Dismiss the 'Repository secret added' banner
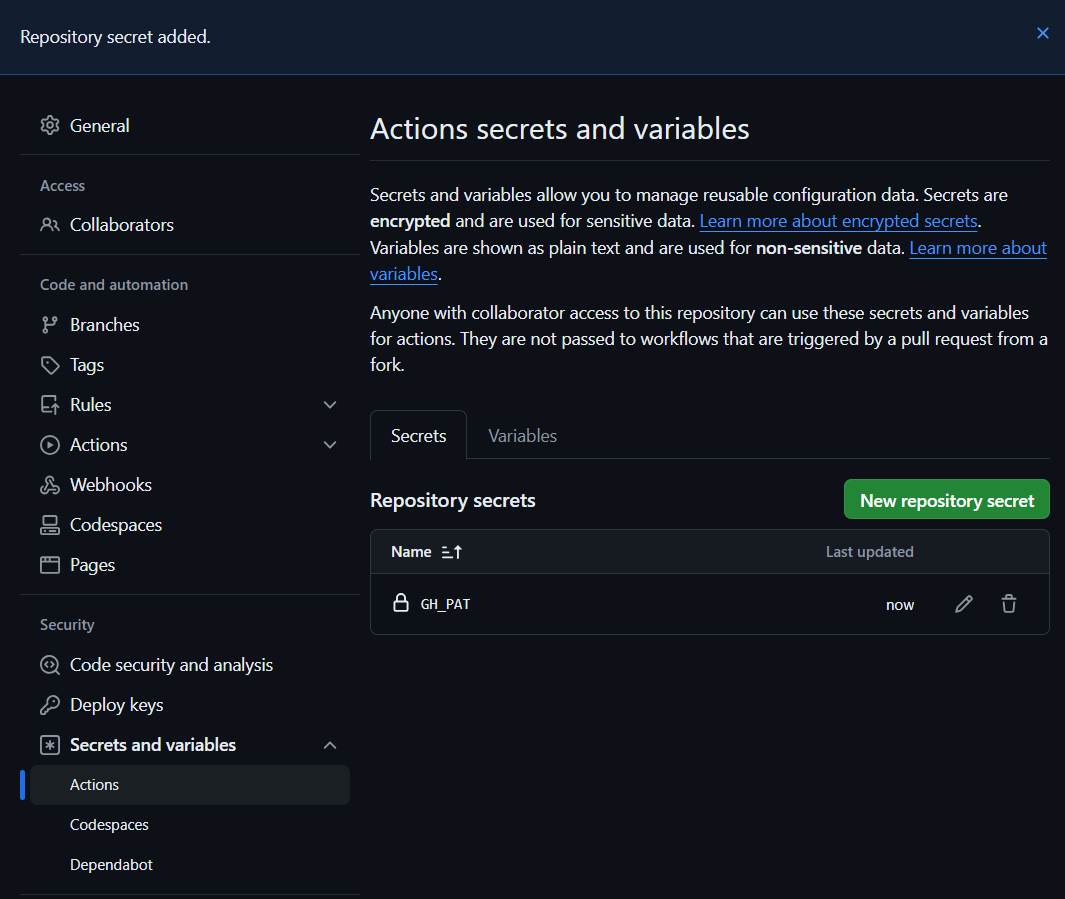 1043,33
